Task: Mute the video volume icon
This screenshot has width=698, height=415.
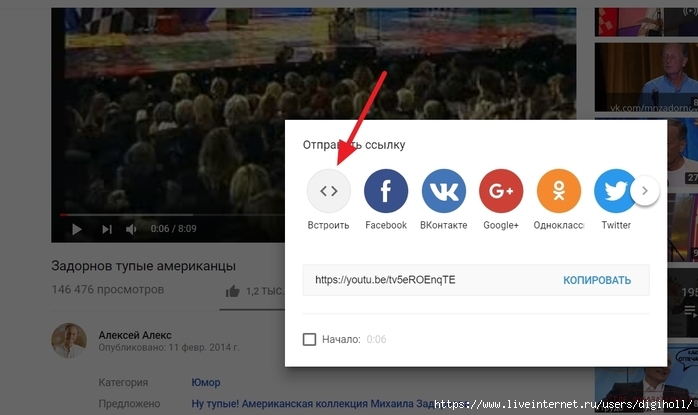Action: [131, 229]
